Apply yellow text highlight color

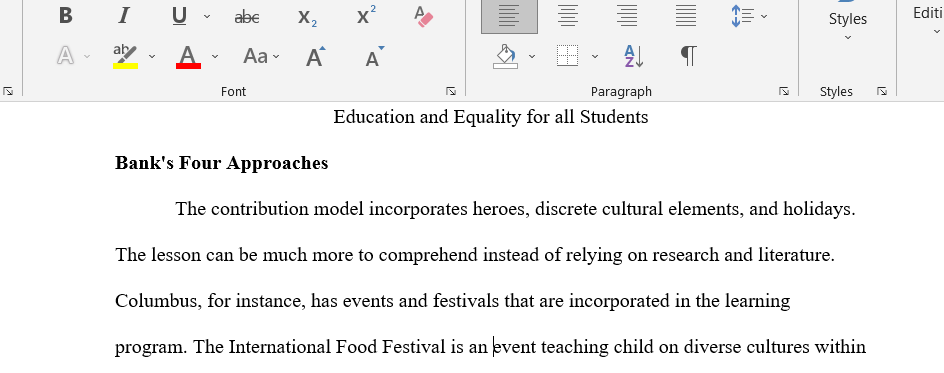click(125, 56)
